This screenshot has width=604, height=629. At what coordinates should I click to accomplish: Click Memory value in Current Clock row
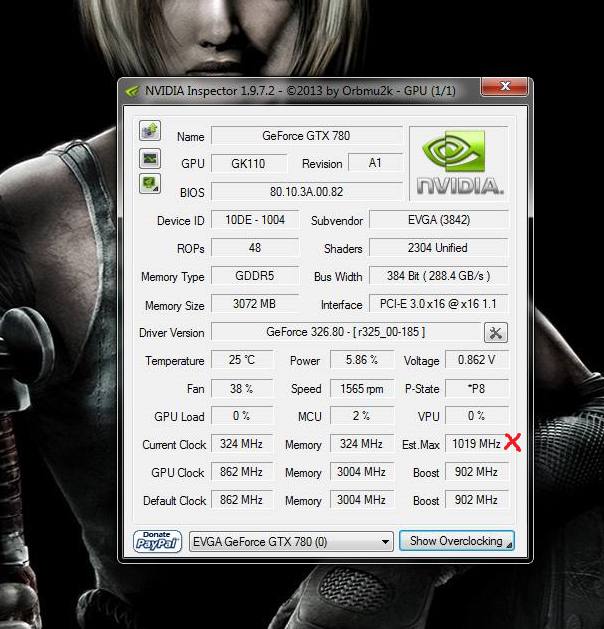(362, 444)
